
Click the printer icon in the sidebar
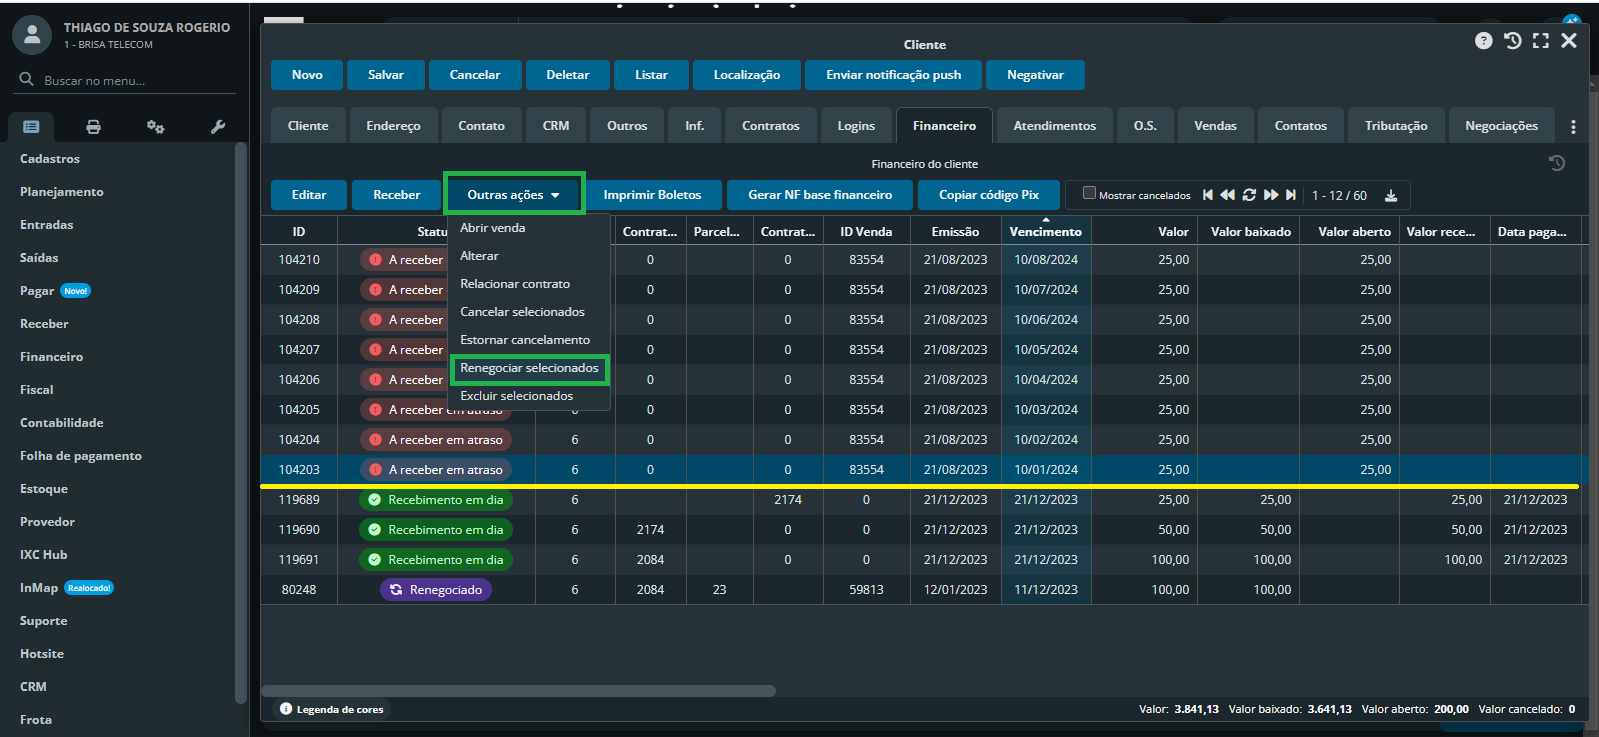[93, 127]
